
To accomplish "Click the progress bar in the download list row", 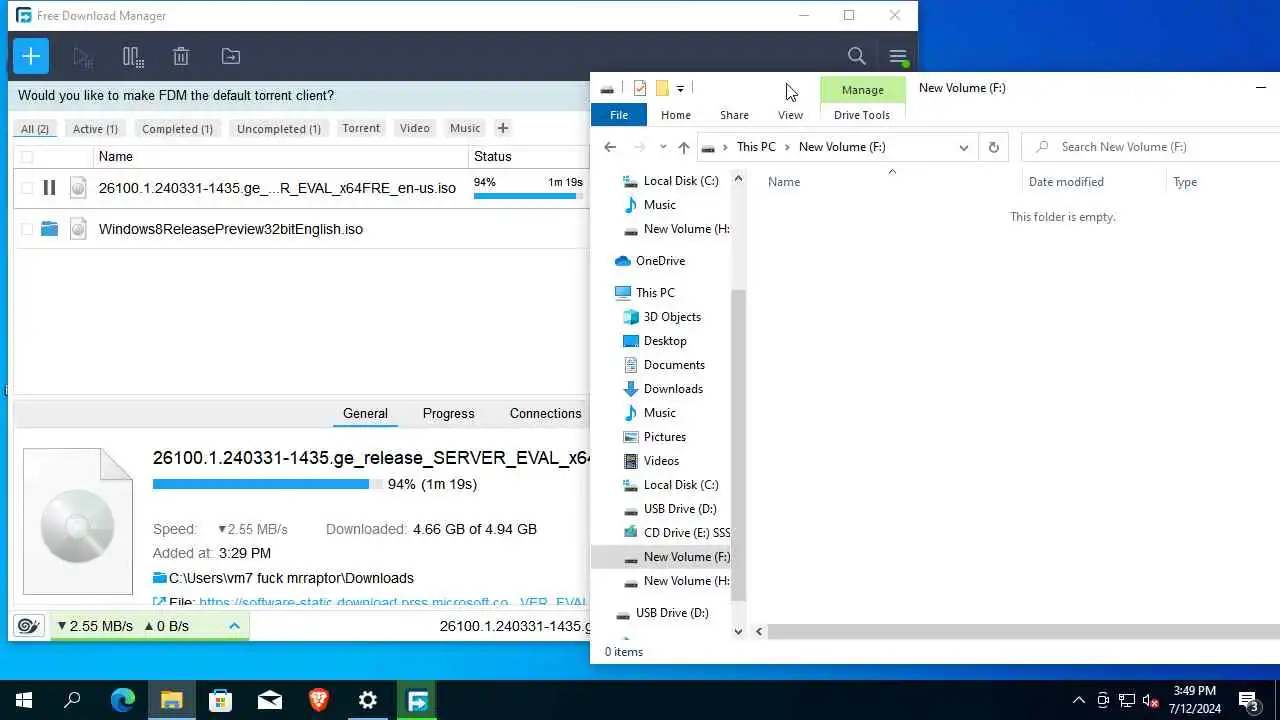I will pos(528,196).
